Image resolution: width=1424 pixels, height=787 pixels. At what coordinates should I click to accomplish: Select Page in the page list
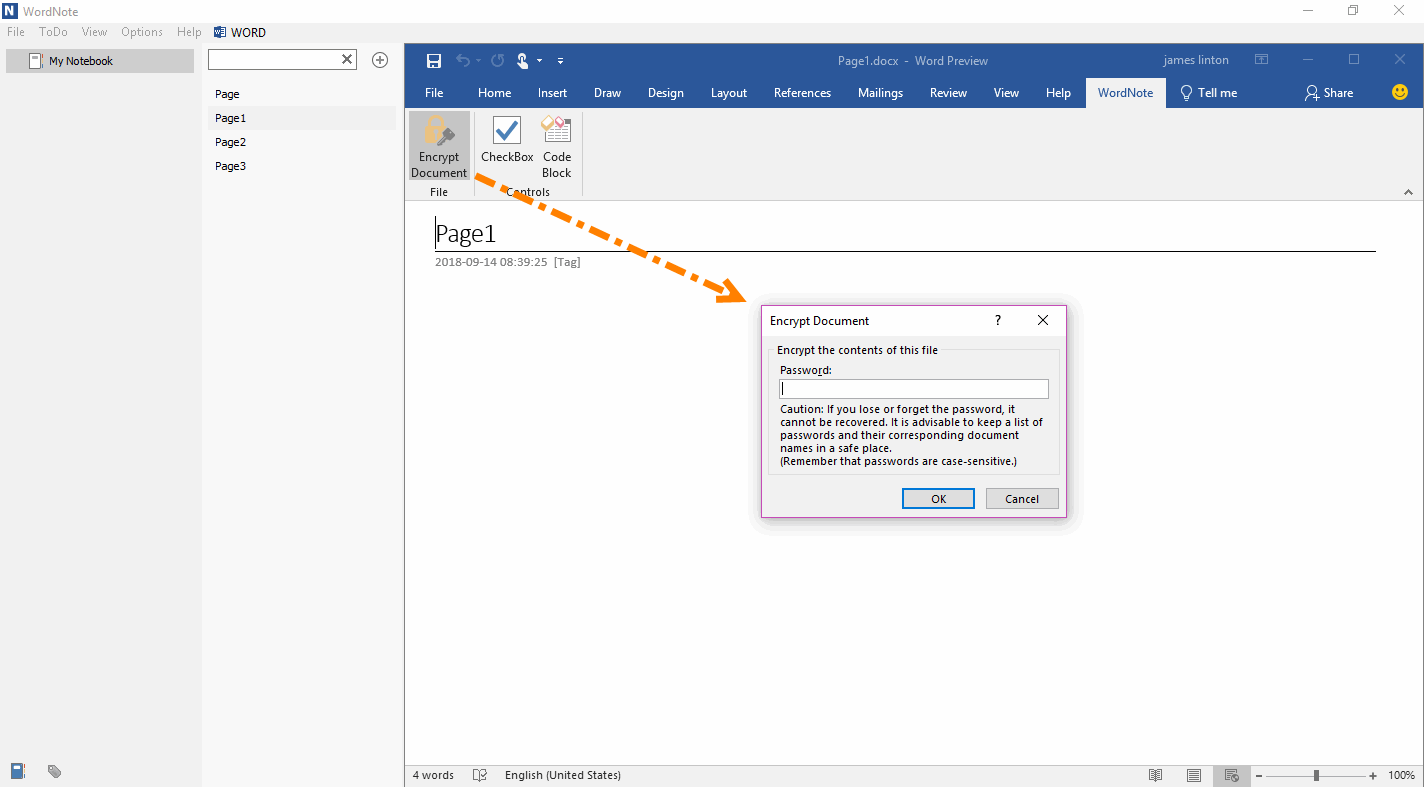pyautogui.click(x=301, y=94)
